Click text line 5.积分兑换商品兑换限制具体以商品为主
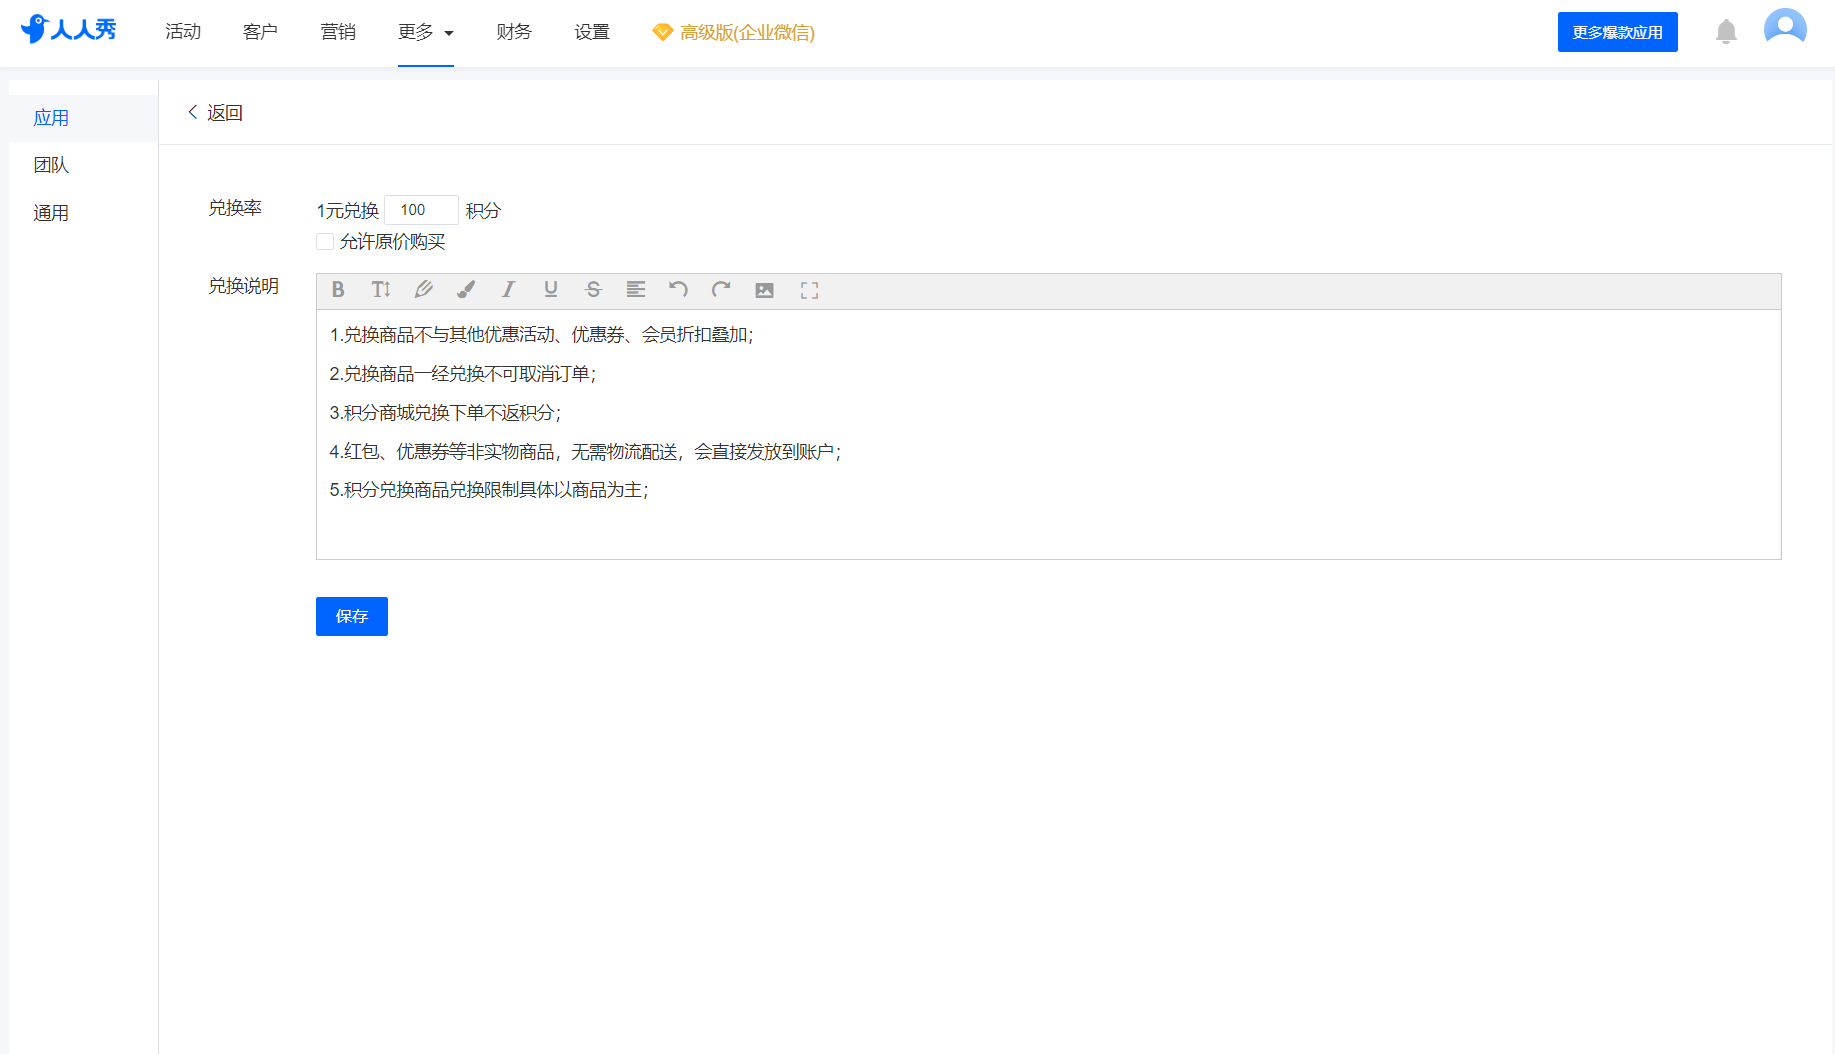Screen dimensions: 1835x1054 coord(489,490)
